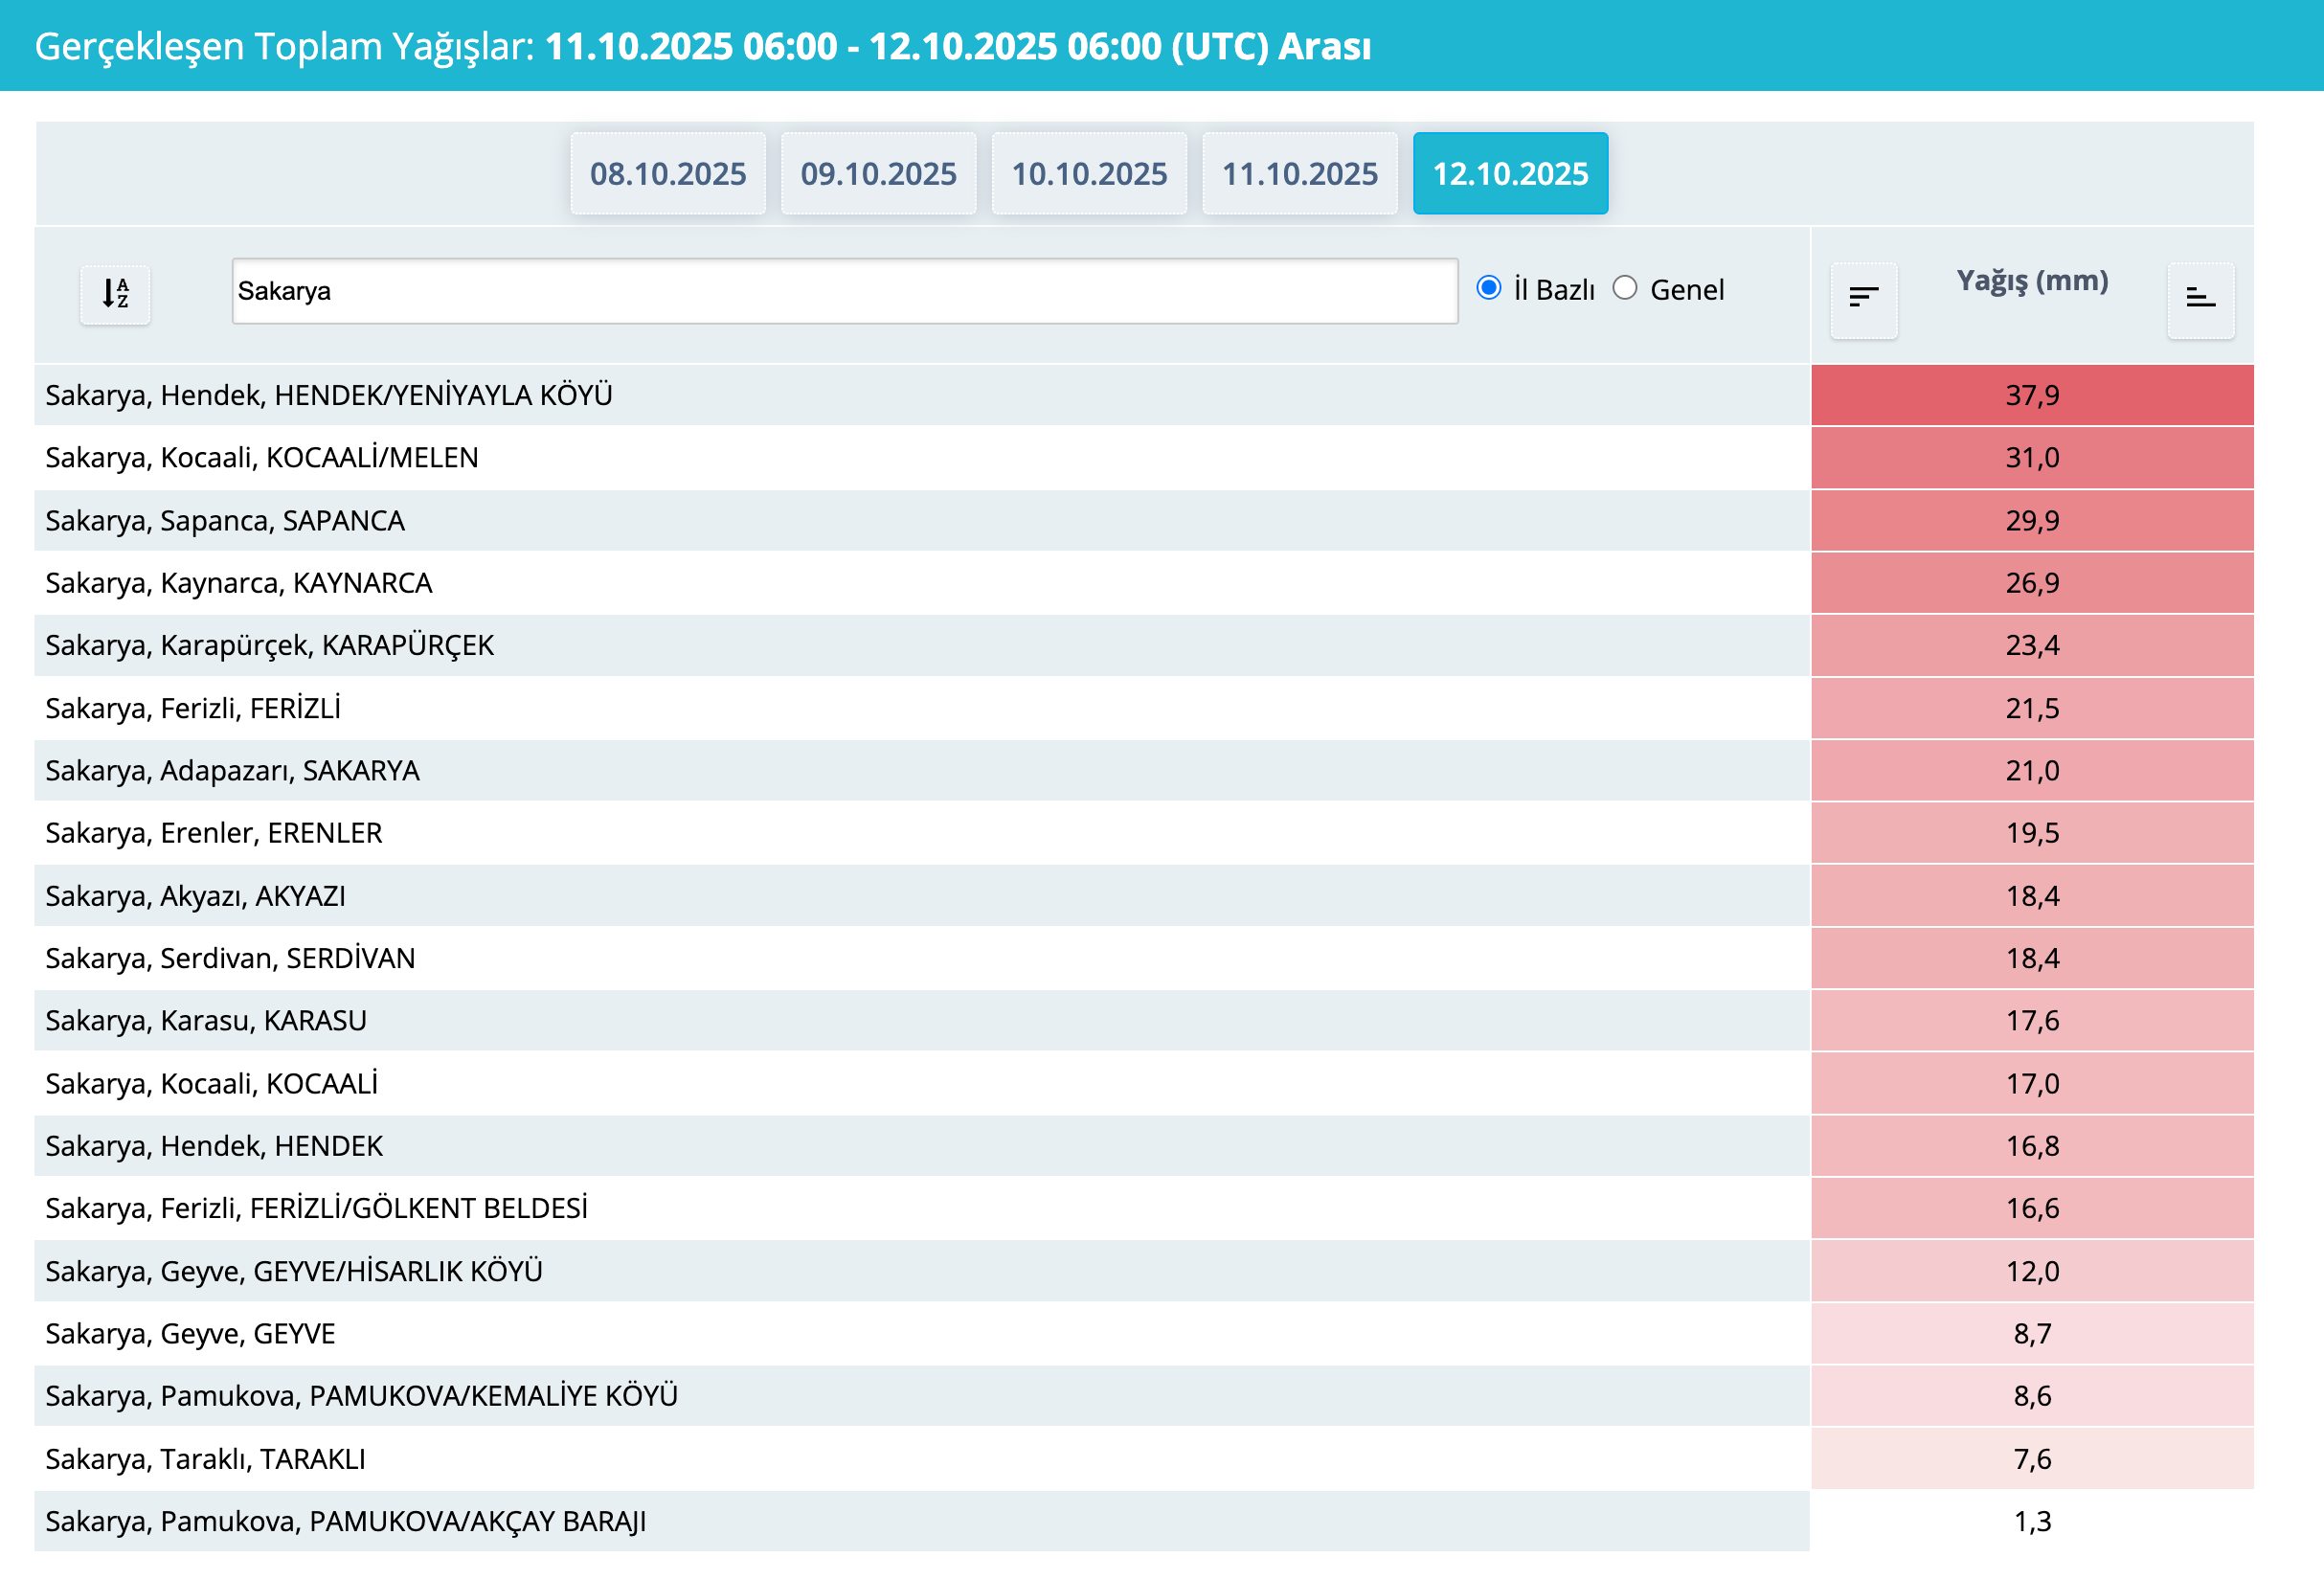The width and height of the screenshot is (2324, 1580).
Task: Select the Genel radio button
Action: (x=1625, y=288)
